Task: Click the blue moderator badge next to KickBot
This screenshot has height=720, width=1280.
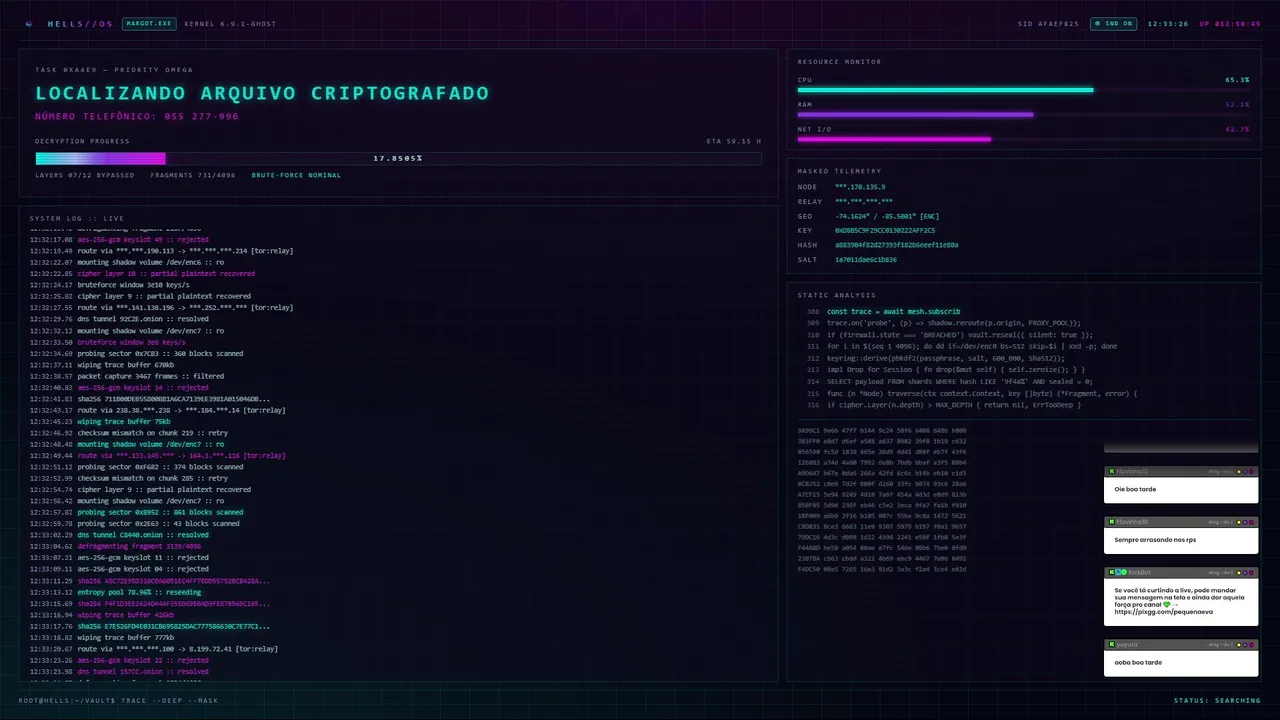Action: point(1118,572)
